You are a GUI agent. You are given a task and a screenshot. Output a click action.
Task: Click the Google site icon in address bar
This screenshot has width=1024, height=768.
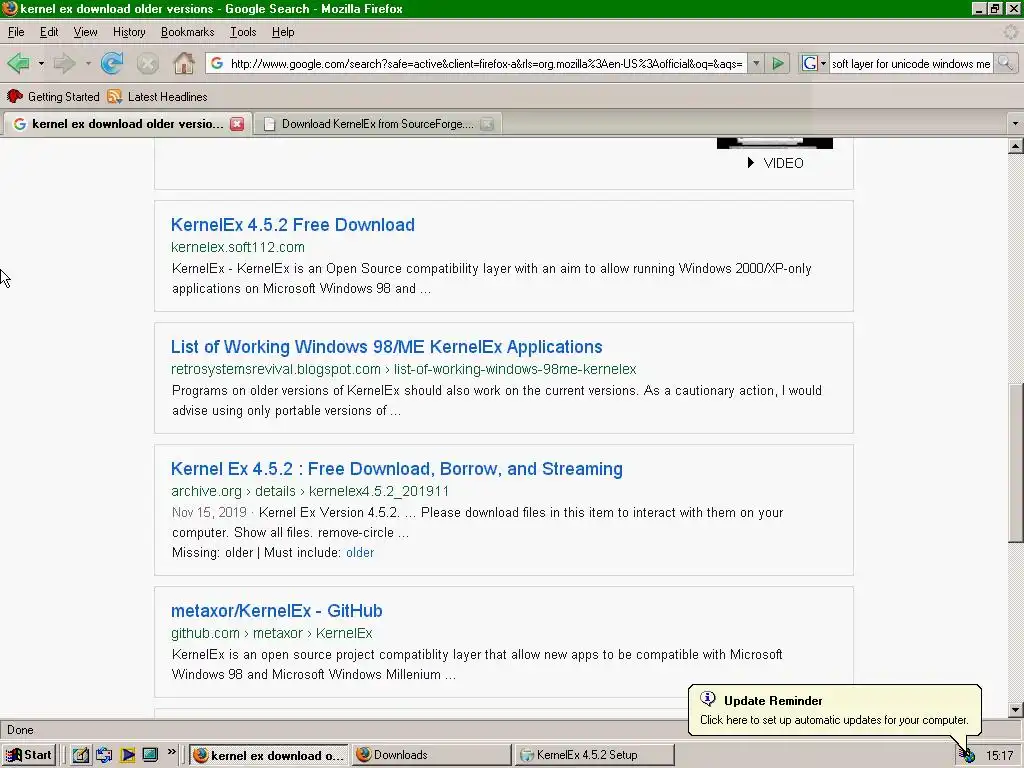pos(217,63)
